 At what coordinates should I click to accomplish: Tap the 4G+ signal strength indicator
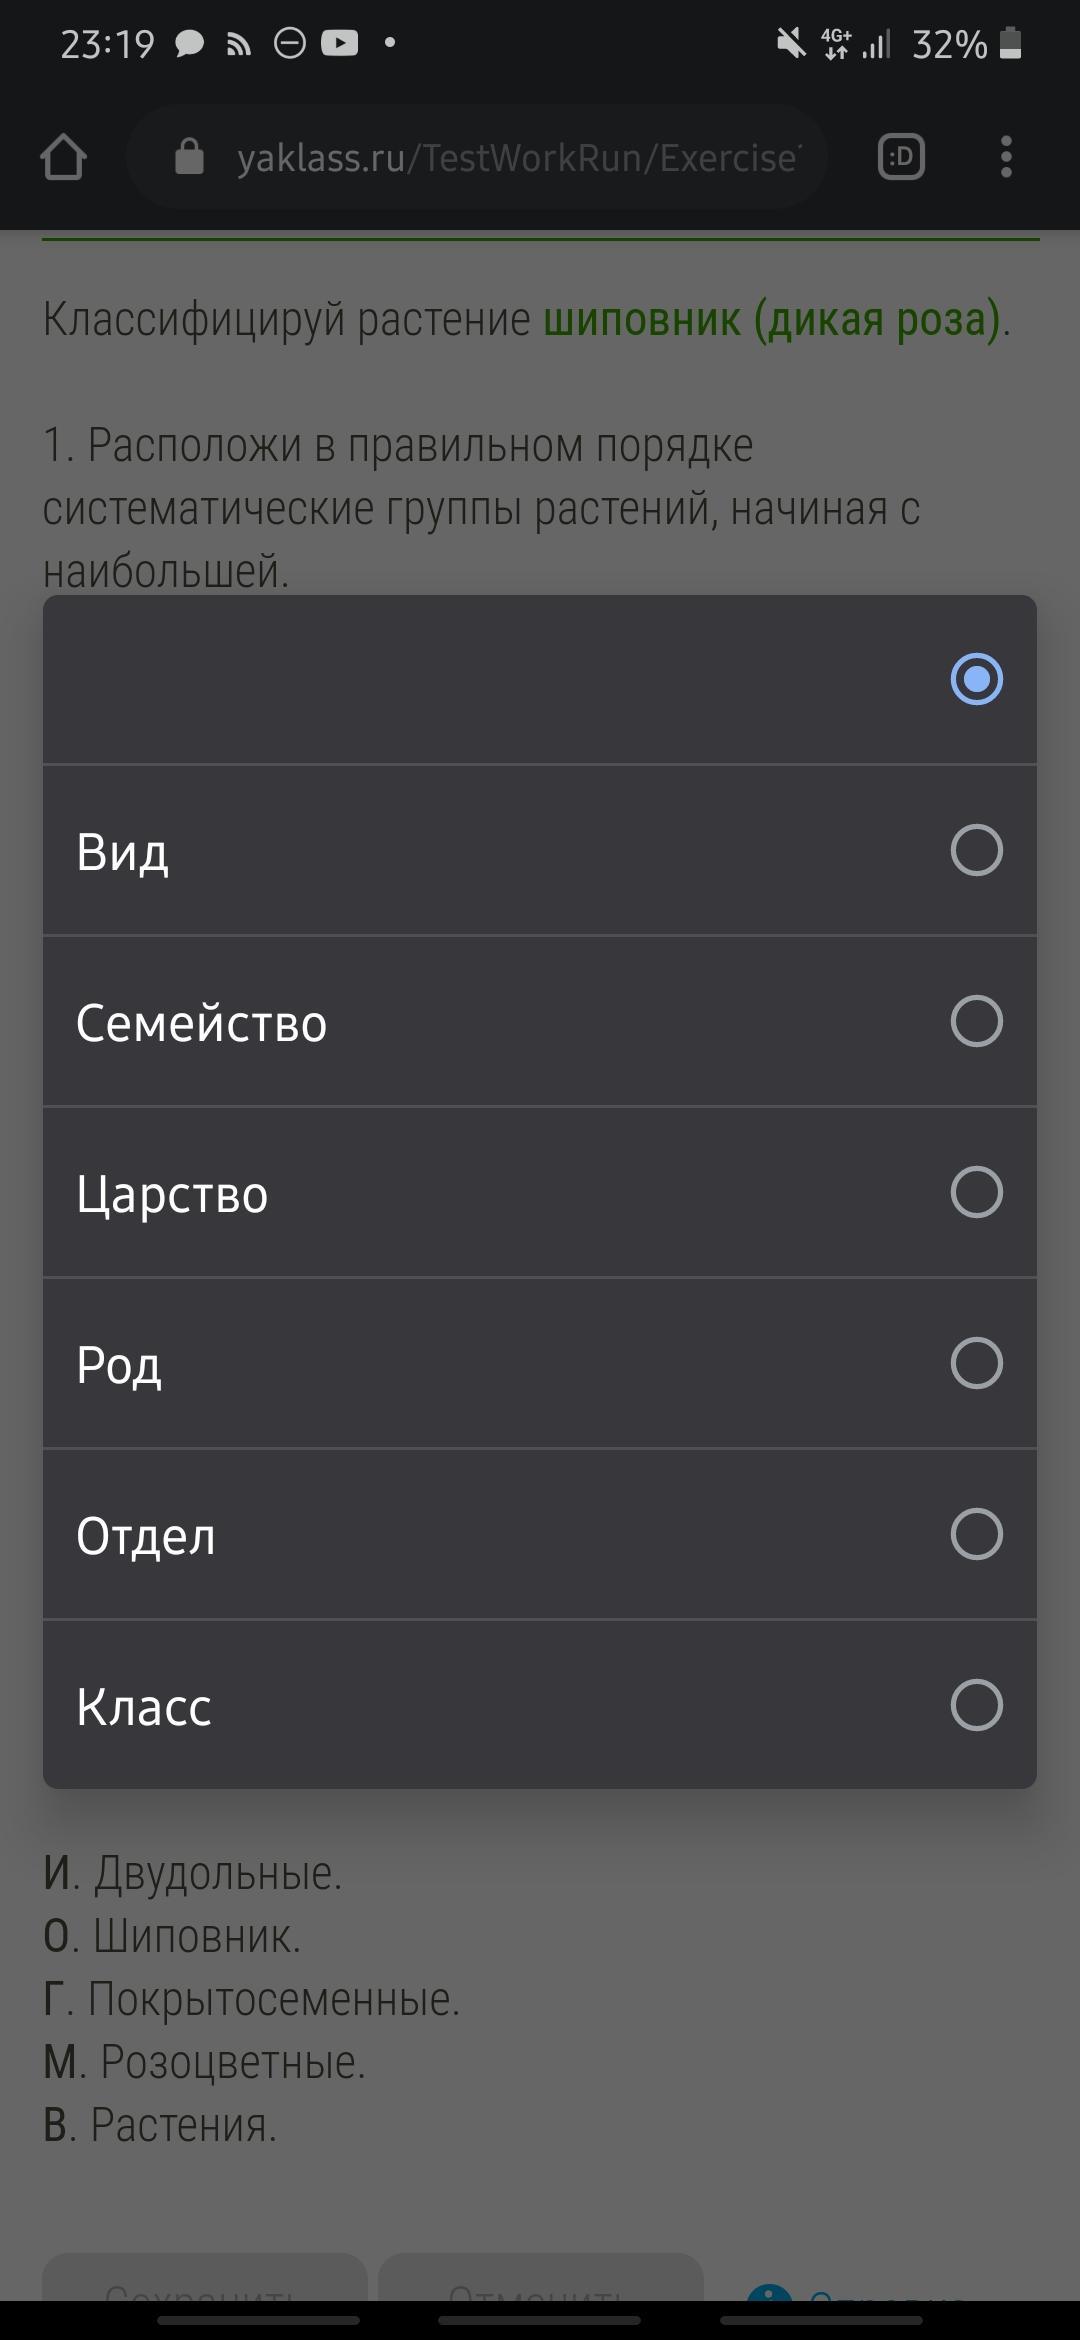[x=855, y=43]
